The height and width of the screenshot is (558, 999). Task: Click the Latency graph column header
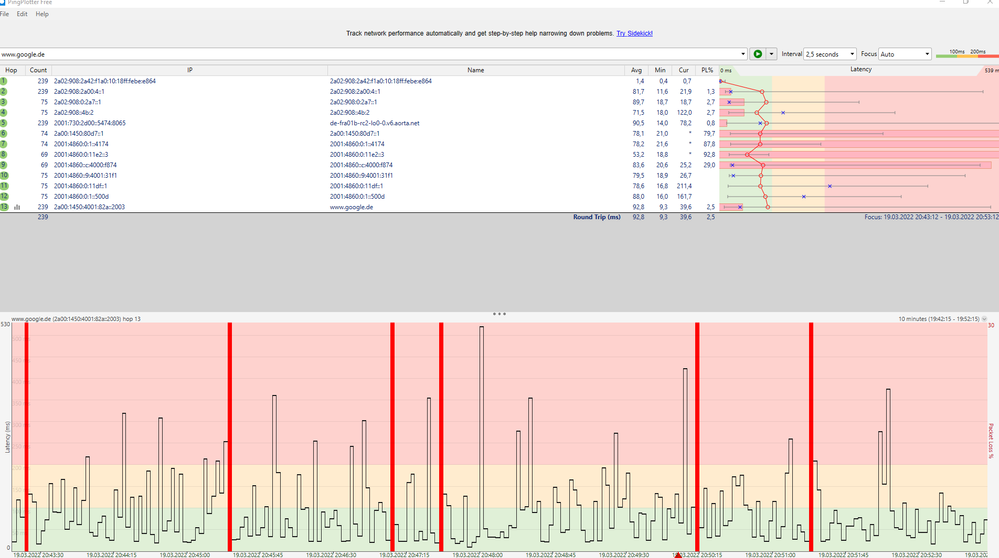click(x=860, y=70)
